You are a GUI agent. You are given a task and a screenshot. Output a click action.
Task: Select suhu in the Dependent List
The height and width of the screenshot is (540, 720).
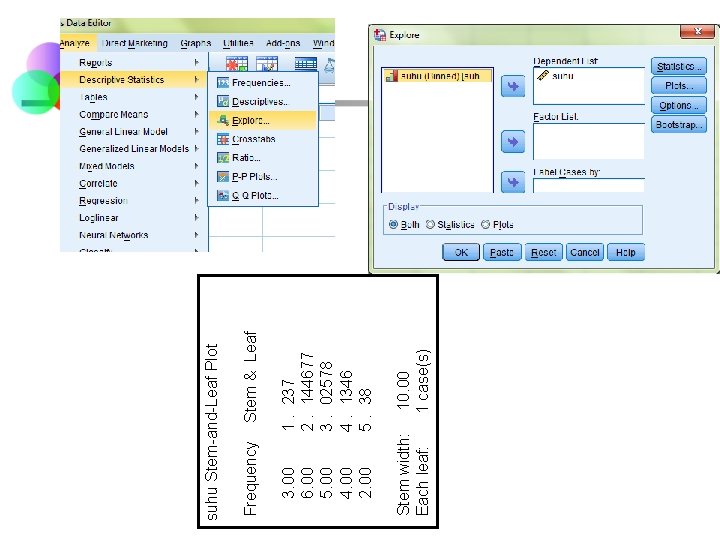[x=562, y=76]
